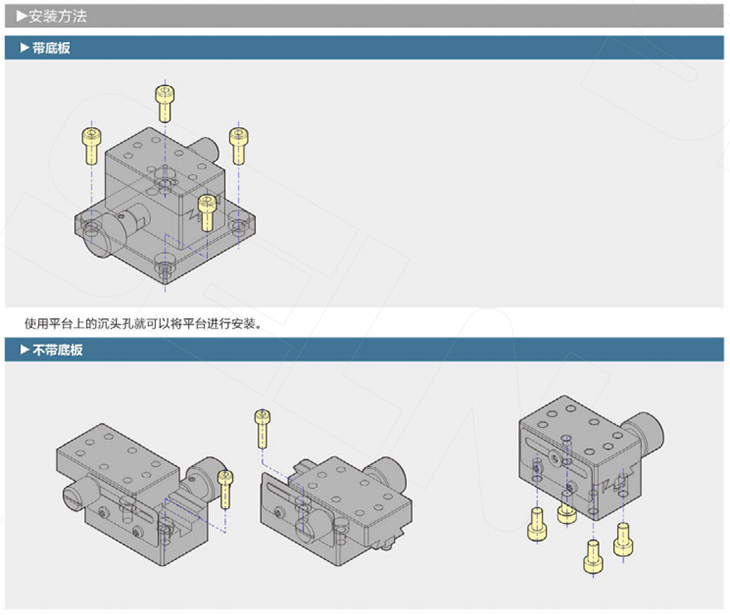
Task: Click the caption text about 沉头孔 mounting
Action: pos(143,323)
